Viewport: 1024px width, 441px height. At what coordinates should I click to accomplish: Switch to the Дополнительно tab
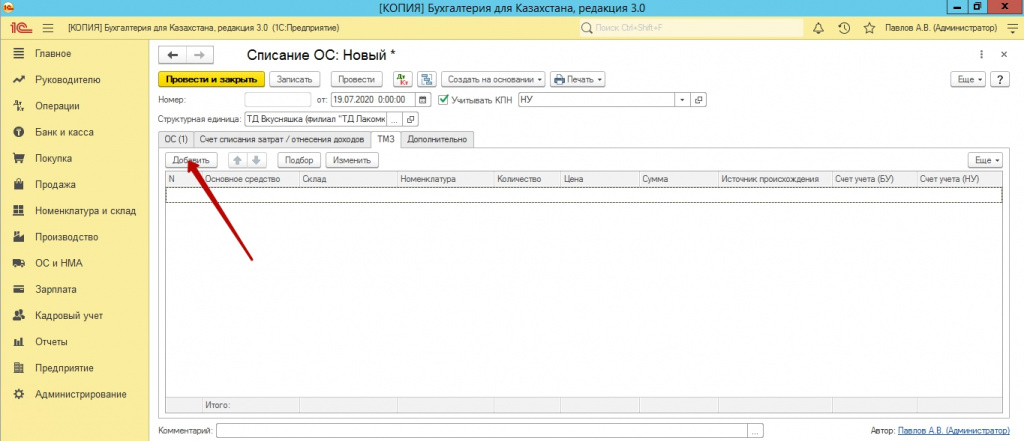[x=438, y=139]
